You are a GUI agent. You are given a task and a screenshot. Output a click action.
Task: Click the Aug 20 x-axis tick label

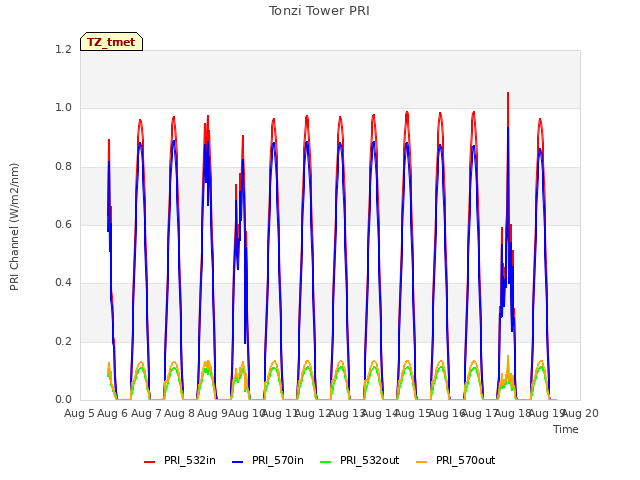(580, 413)
